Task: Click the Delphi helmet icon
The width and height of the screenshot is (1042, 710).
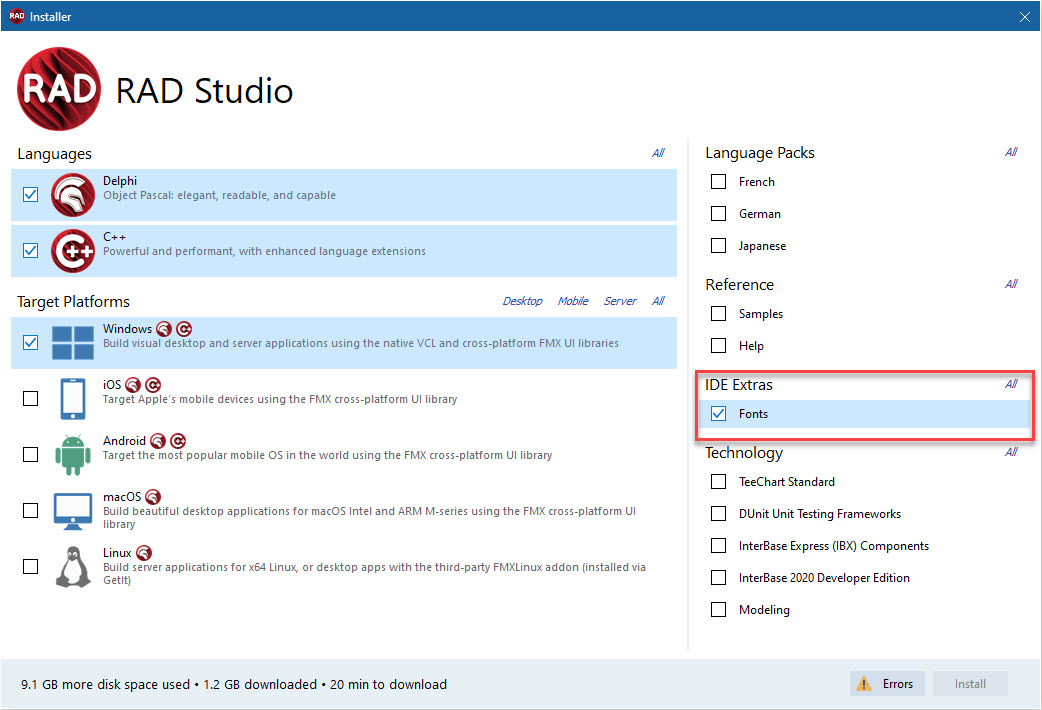Action: [x=73, y=195]
